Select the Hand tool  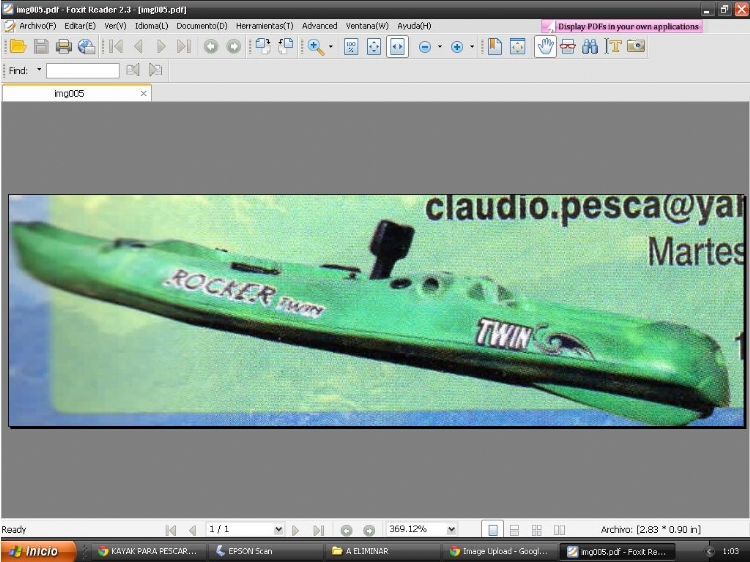point(545,46)
